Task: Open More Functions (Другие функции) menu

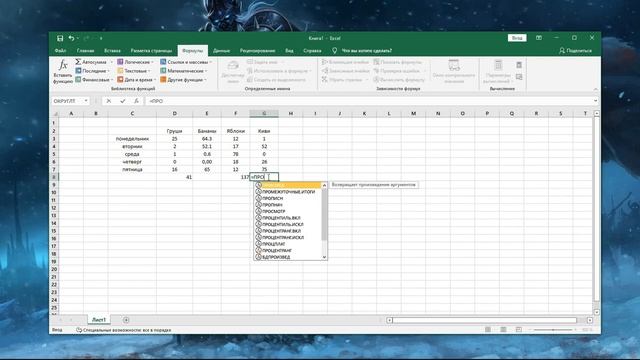Action: coord(183,80)
